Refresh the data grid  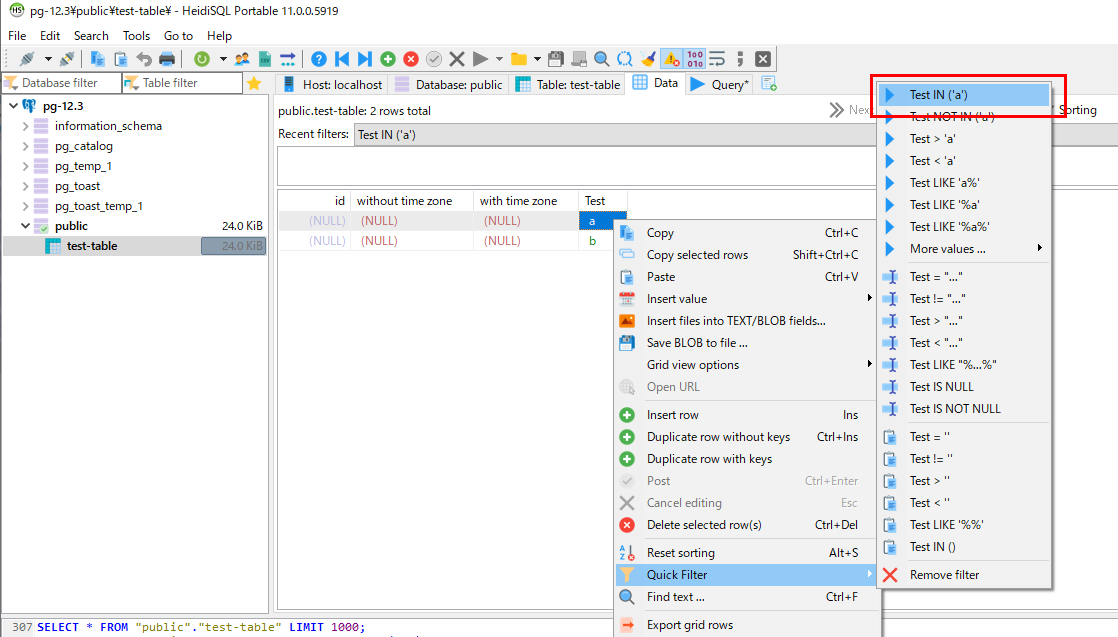(x=199, y=59)
